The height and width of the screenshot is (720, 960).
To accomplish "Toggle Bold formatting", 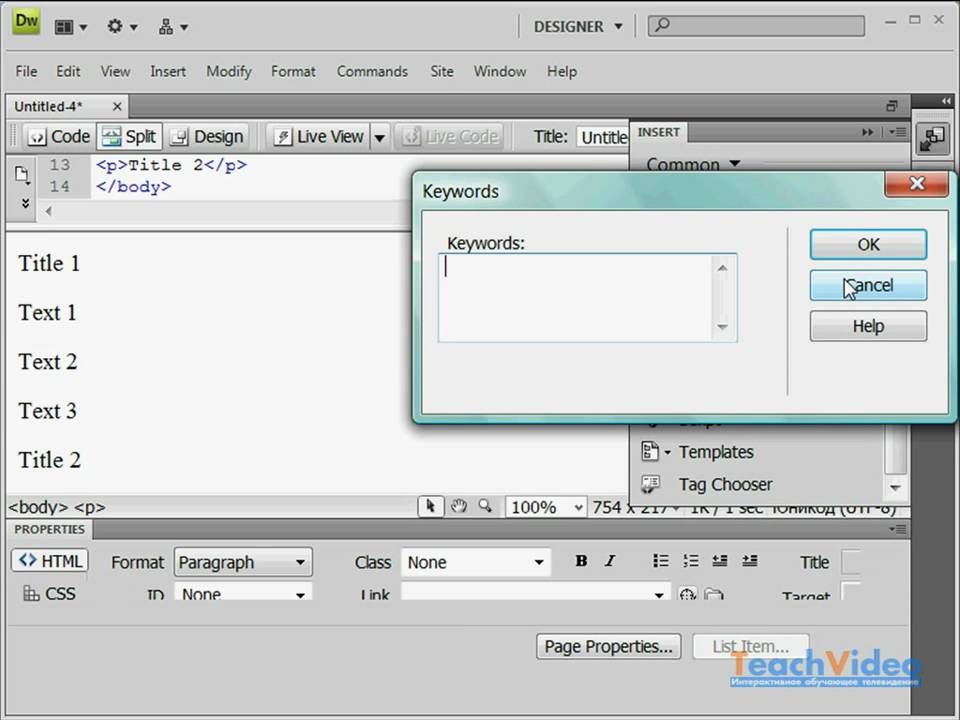I will [x=581, y=561].
